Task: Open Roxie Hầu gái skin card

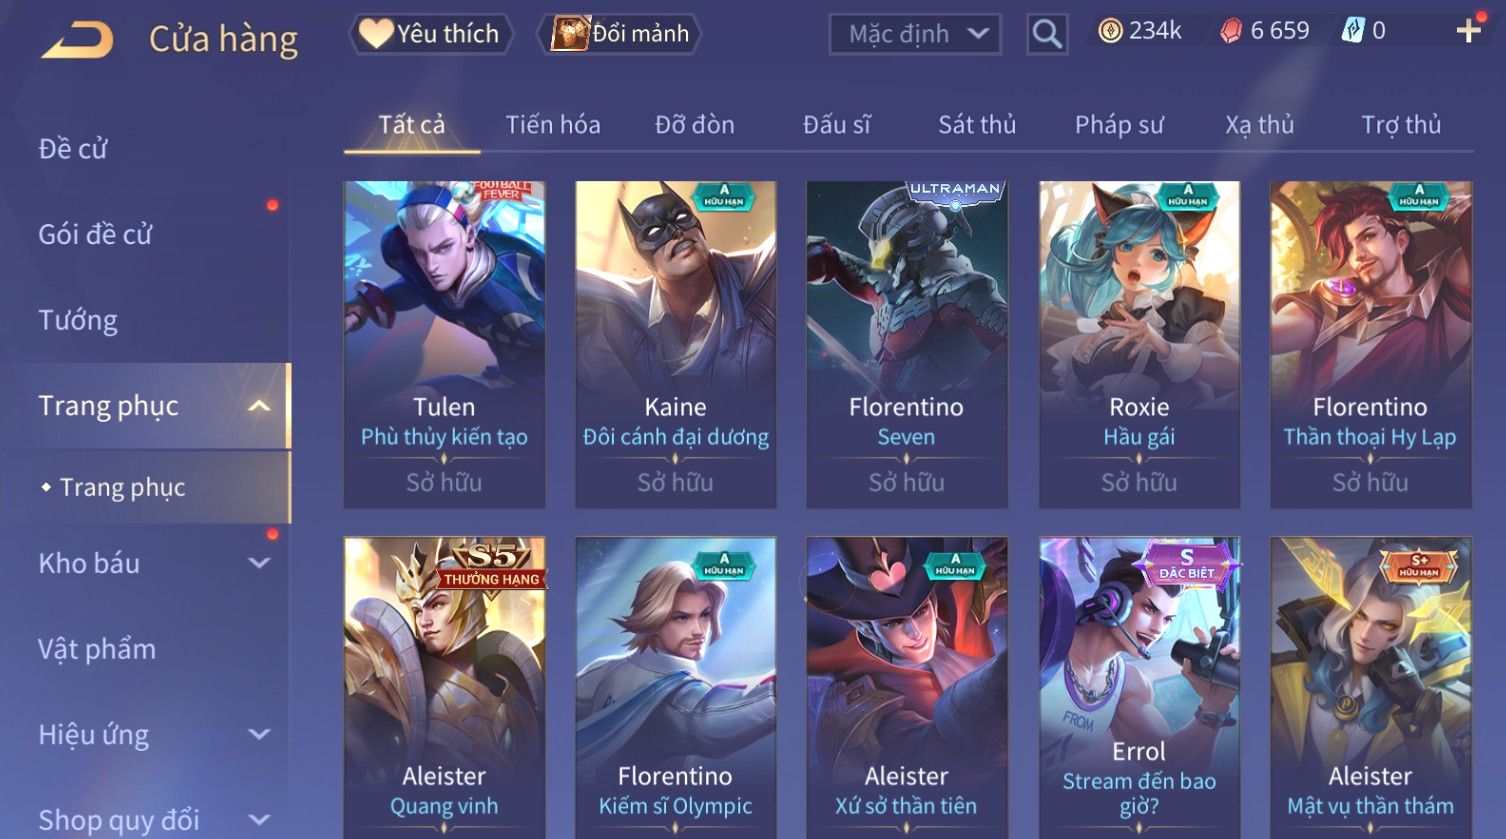Action: coord(1139,343)
